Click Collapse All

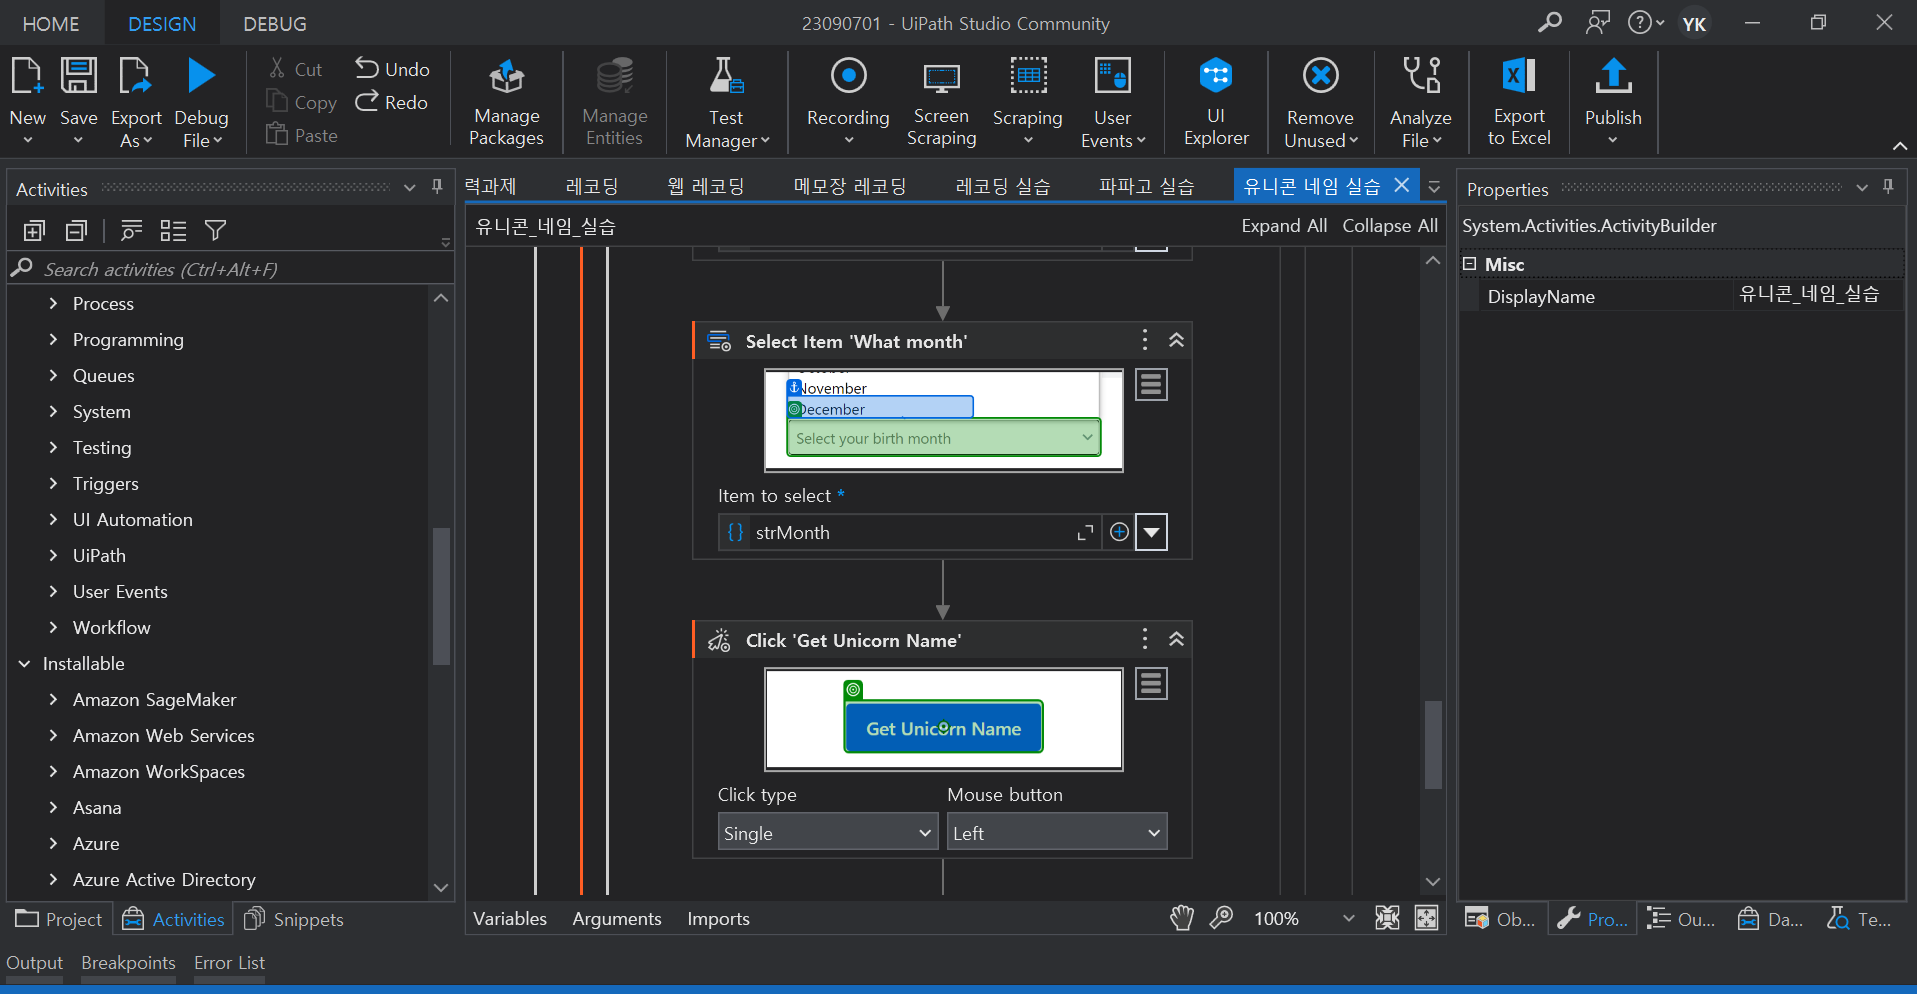point(1390,226)
